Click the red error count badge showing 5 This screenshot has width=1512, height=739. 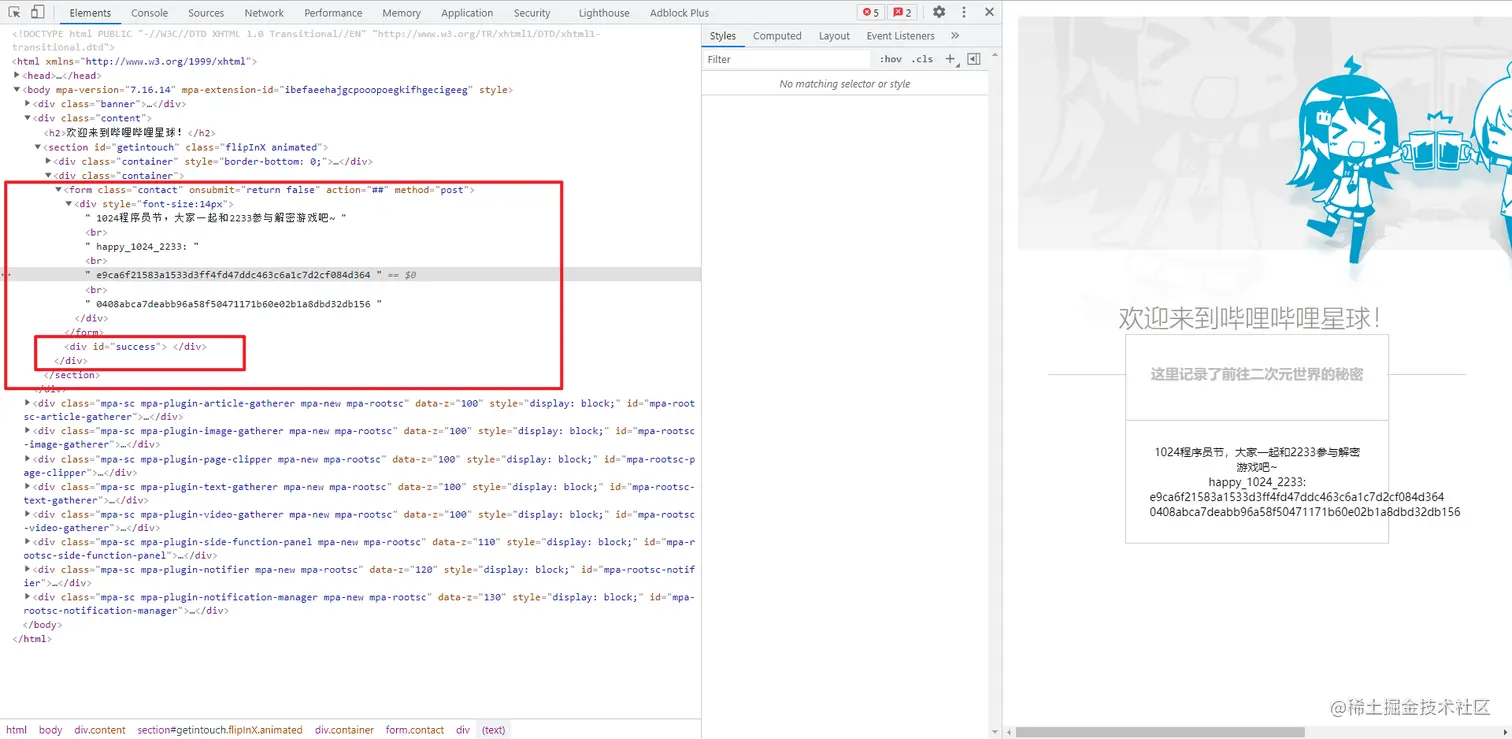click(x=870, y=13)
